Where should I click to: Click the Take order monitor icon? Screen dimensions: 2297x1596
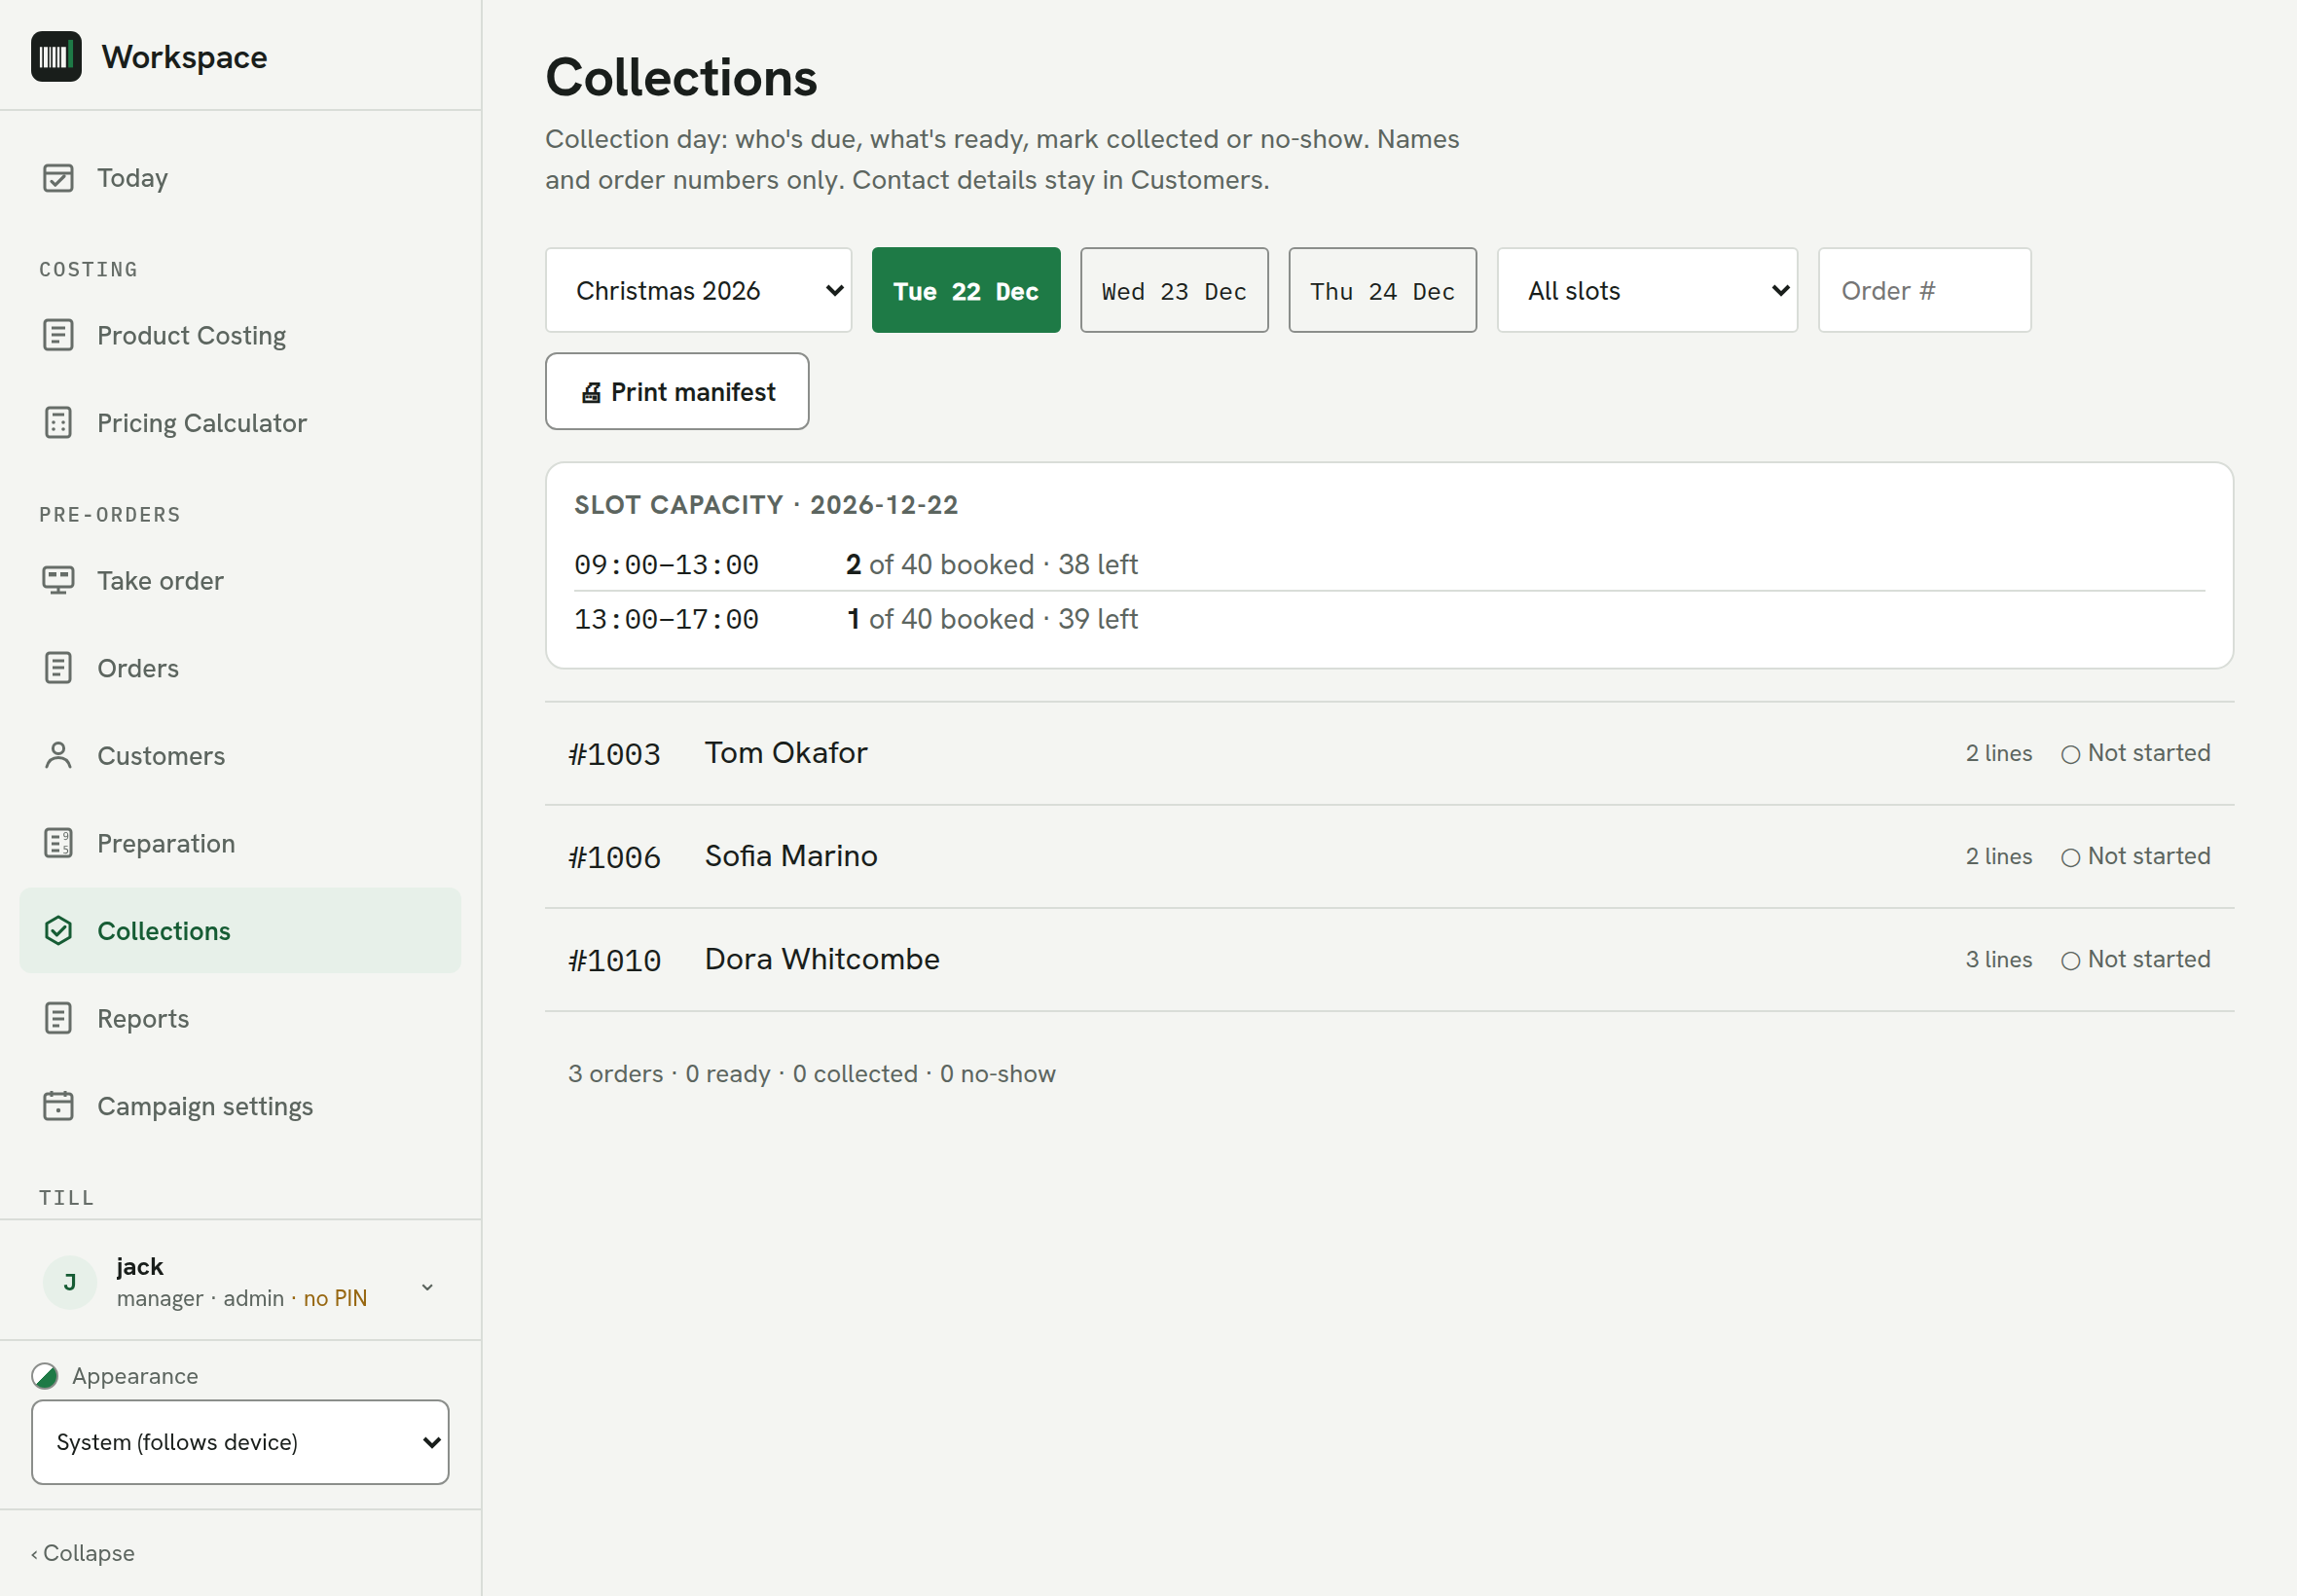pyautogui.click(x=58, y=580)
